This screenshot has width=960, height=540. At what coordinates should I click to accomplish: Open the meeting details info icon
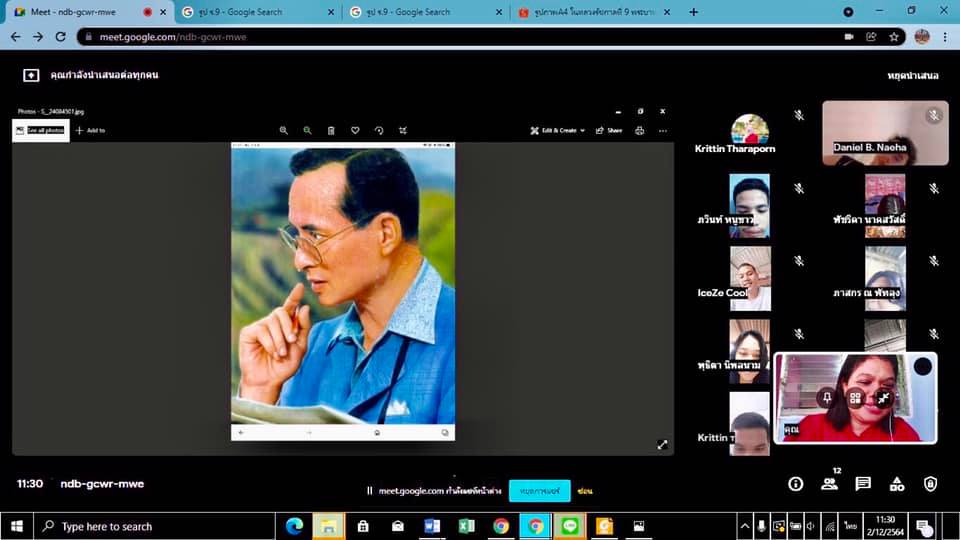[796, 484]
